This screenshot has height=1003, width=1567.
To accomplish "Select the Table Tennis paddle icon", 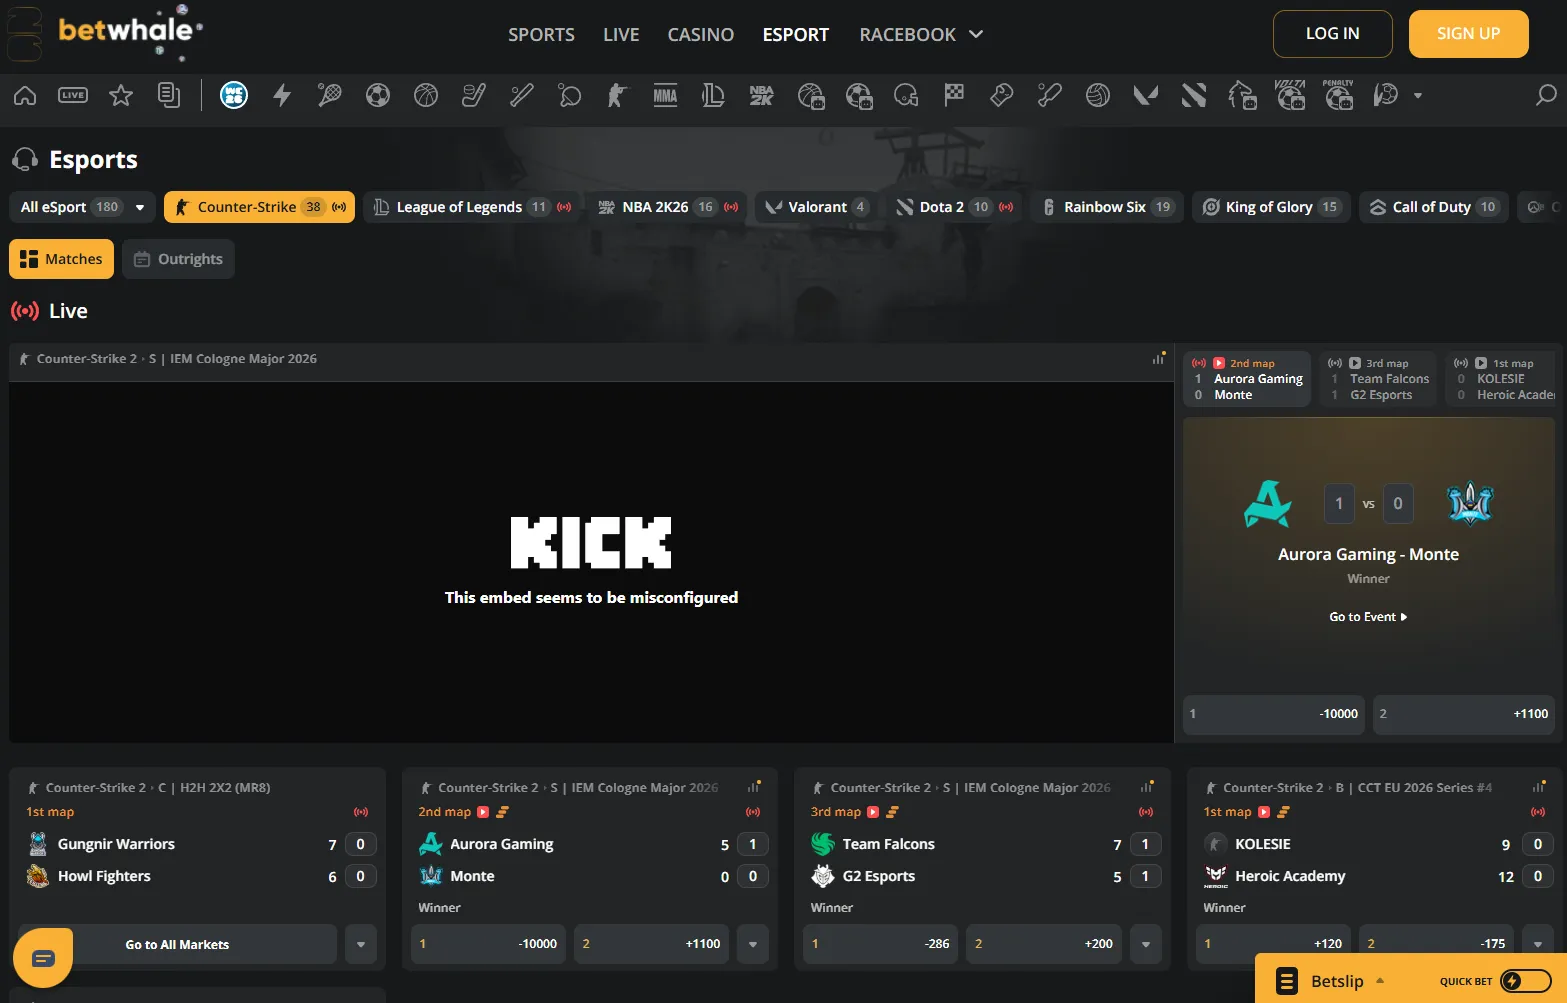I will [570, 95].
